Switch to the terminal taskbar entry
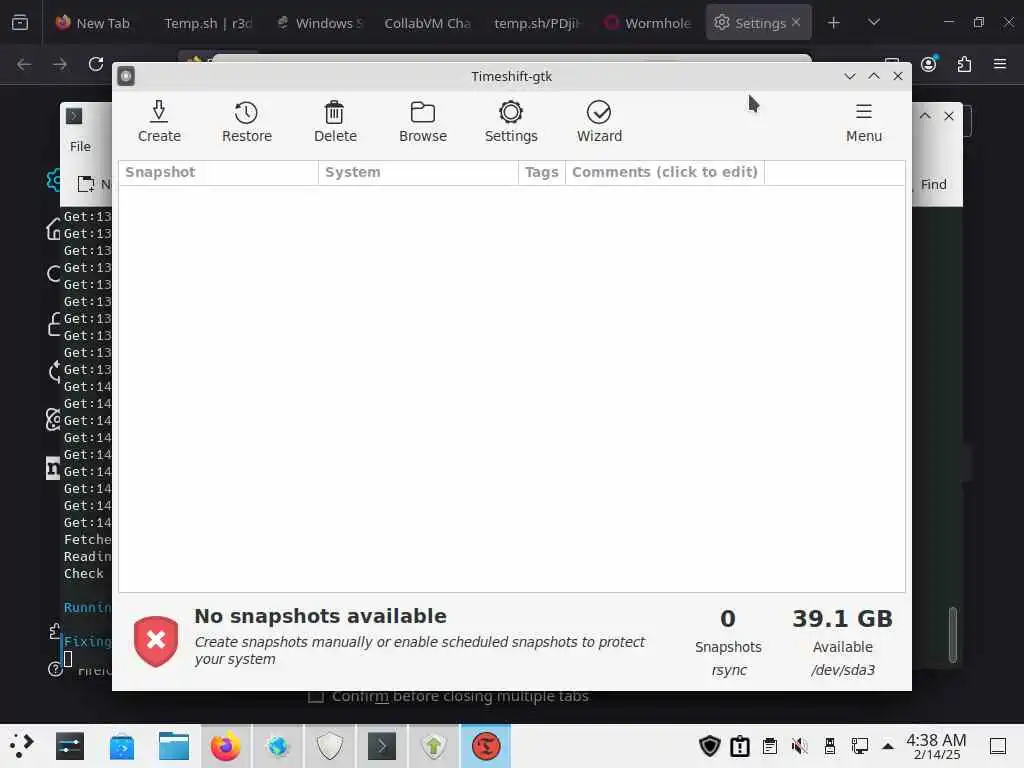 click(x=381, y=746)
